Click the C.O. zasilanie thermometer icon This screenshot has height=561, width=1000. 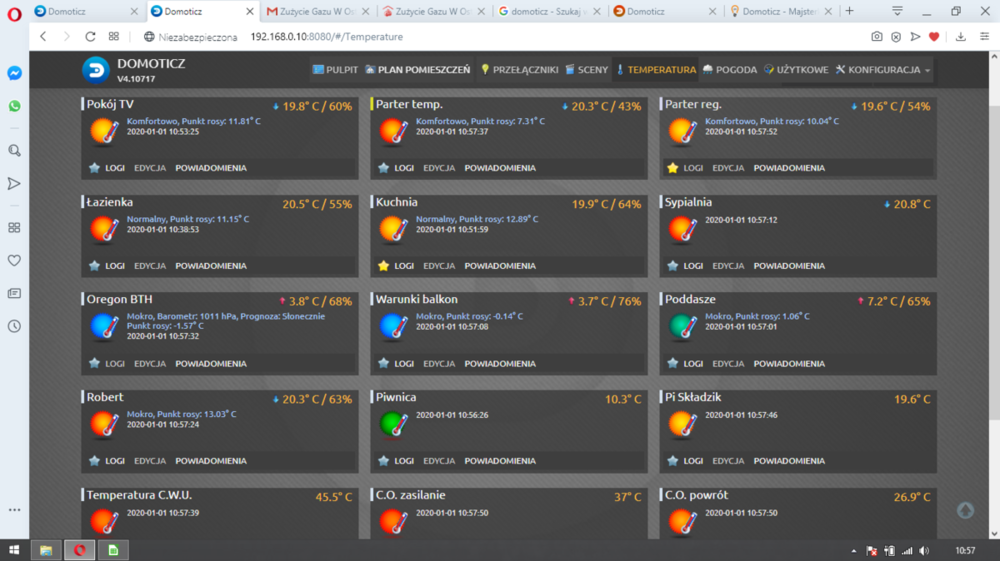tap(393, 521)
